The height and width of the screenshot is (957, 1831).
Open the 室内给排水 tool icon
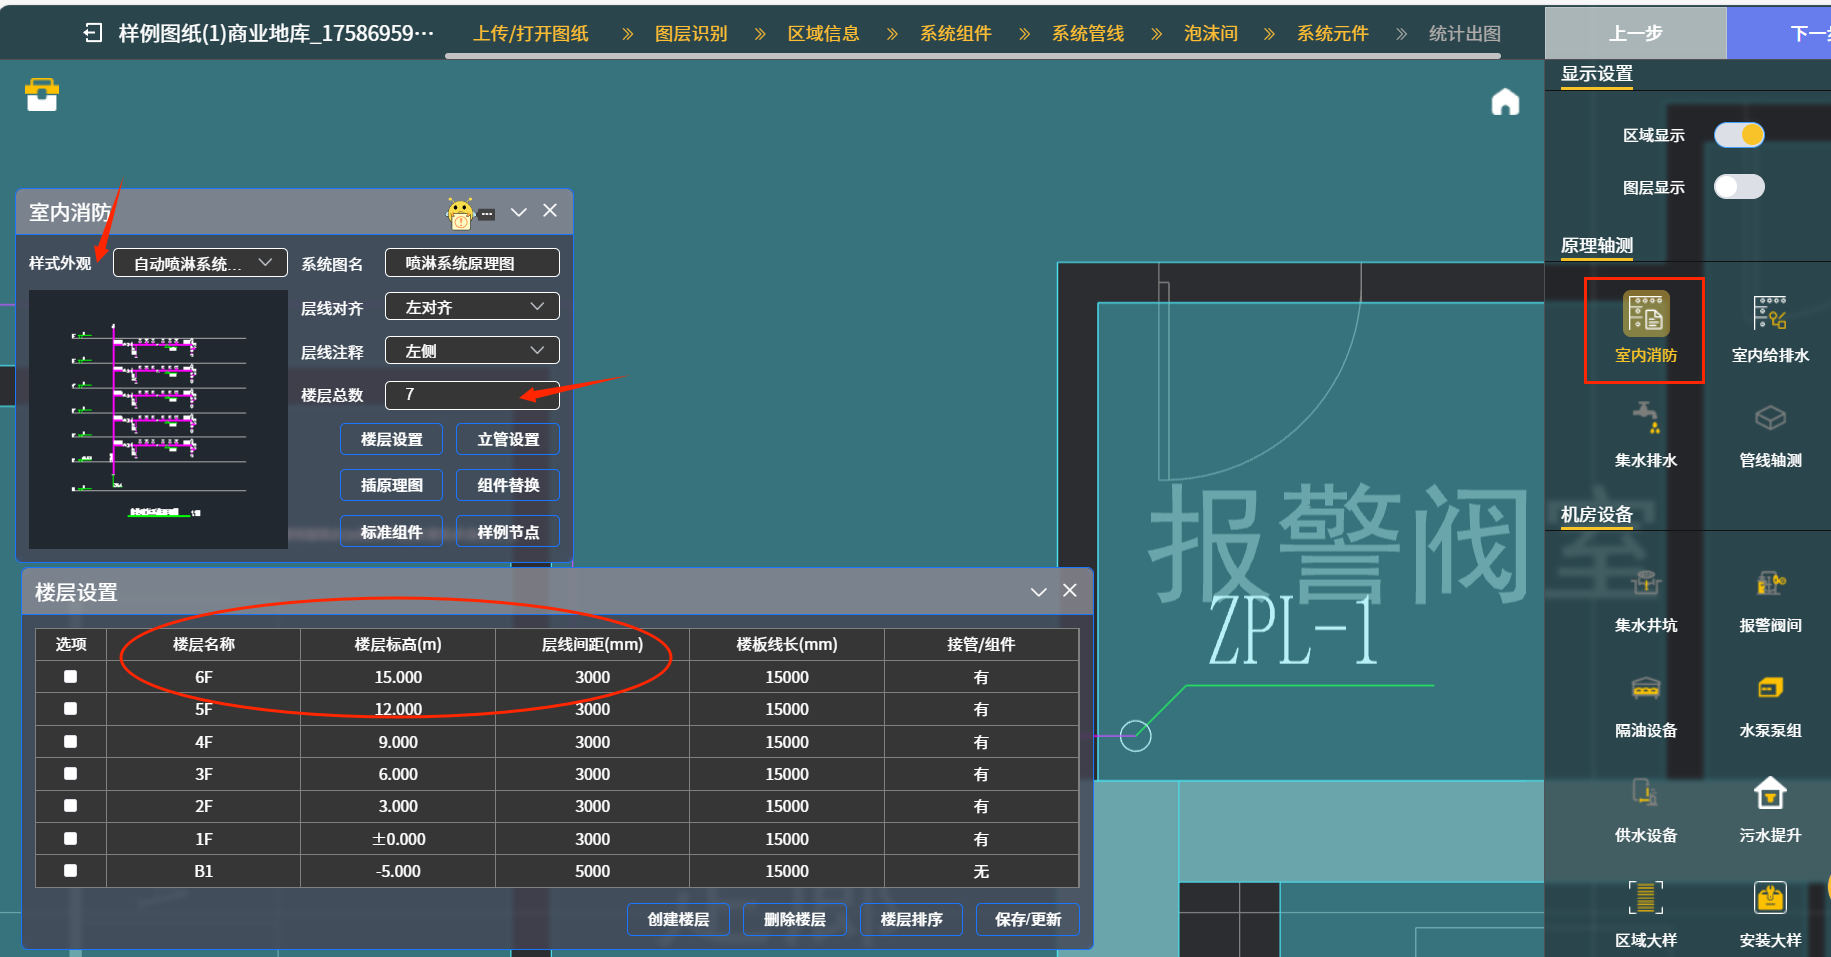(x=1769, y=316)
